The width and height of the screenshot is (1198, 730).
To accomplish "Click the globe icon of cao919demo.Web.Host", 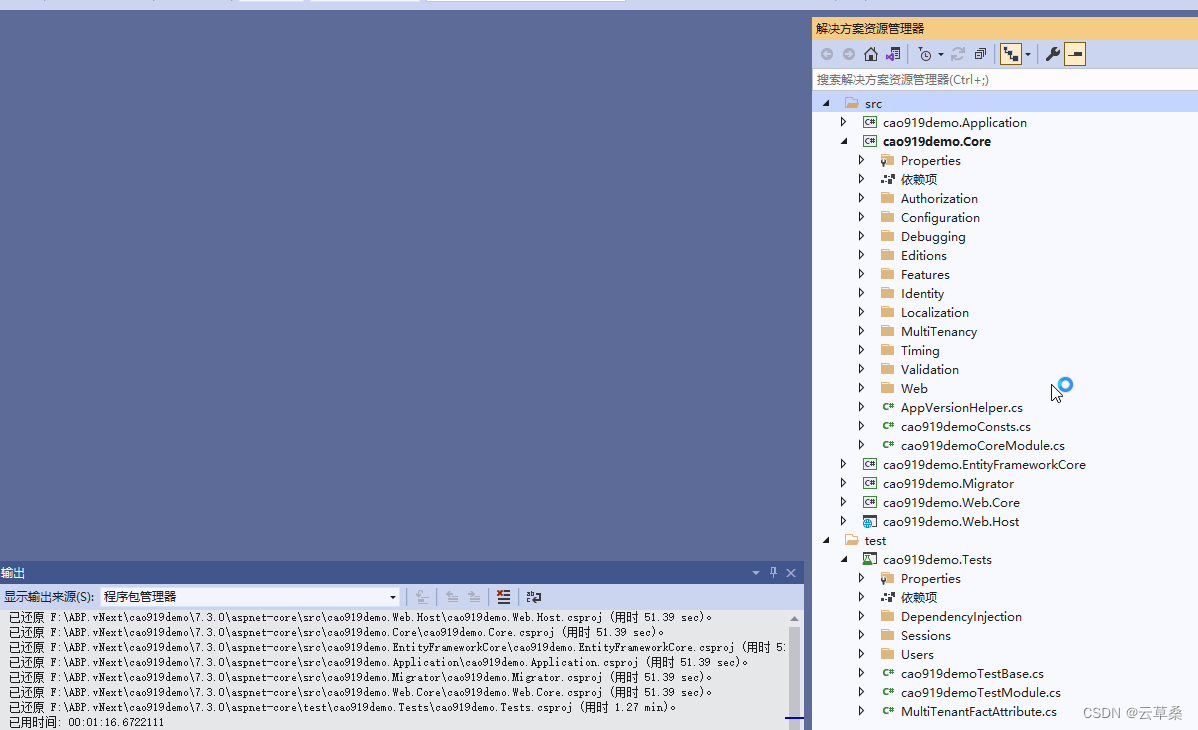I will pos(869,521).
